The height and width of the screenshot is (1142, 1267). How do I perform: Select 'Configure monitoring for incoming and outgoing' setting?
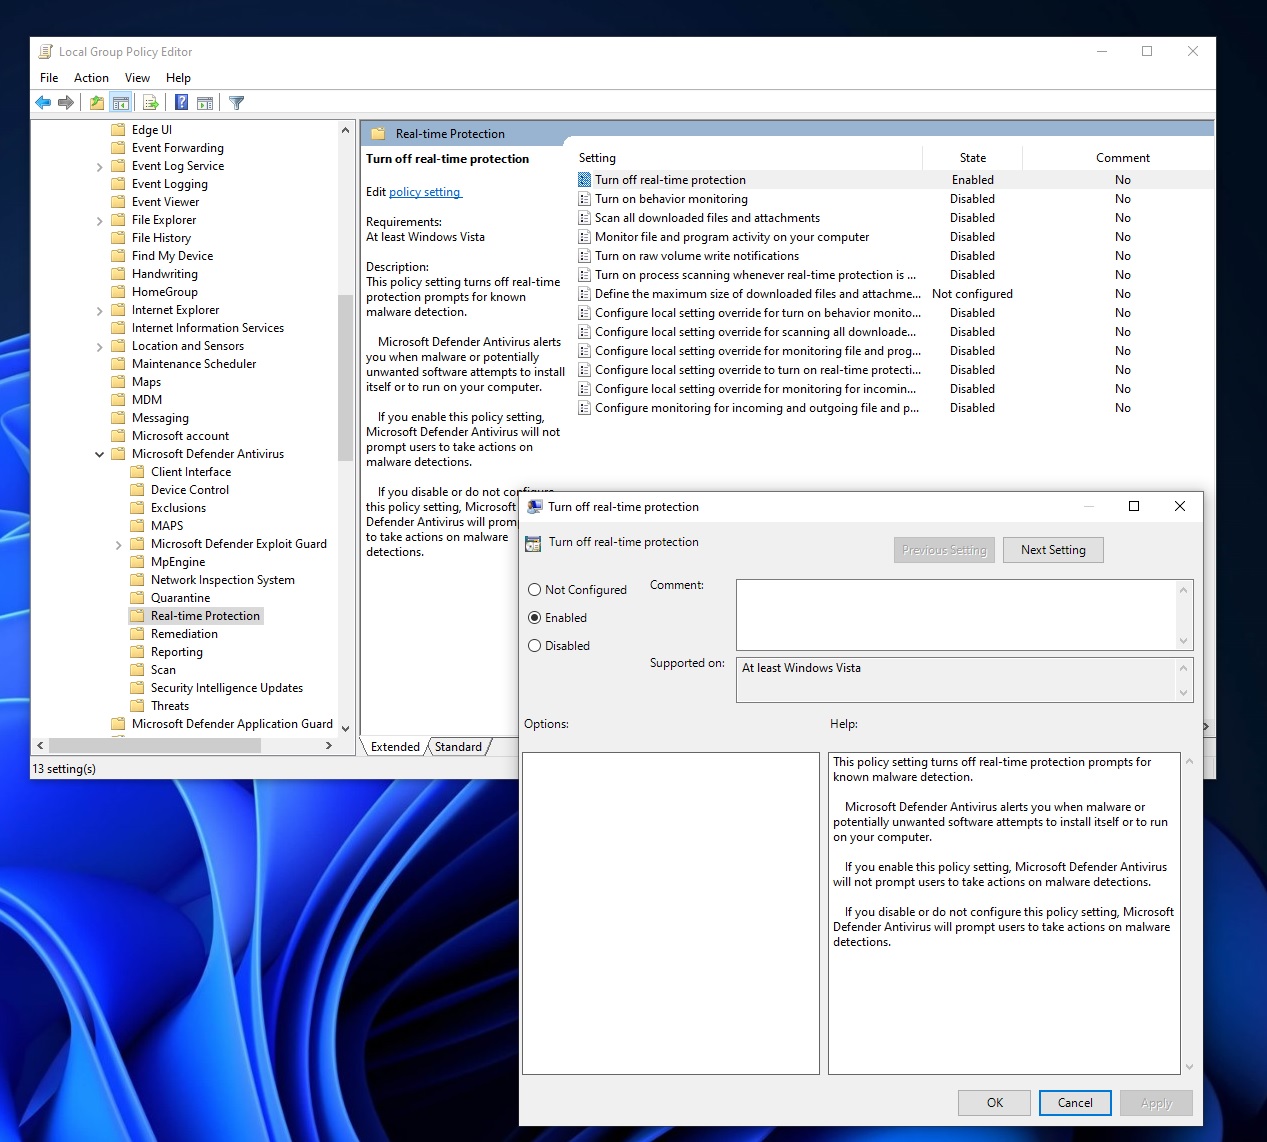(757, 408)
